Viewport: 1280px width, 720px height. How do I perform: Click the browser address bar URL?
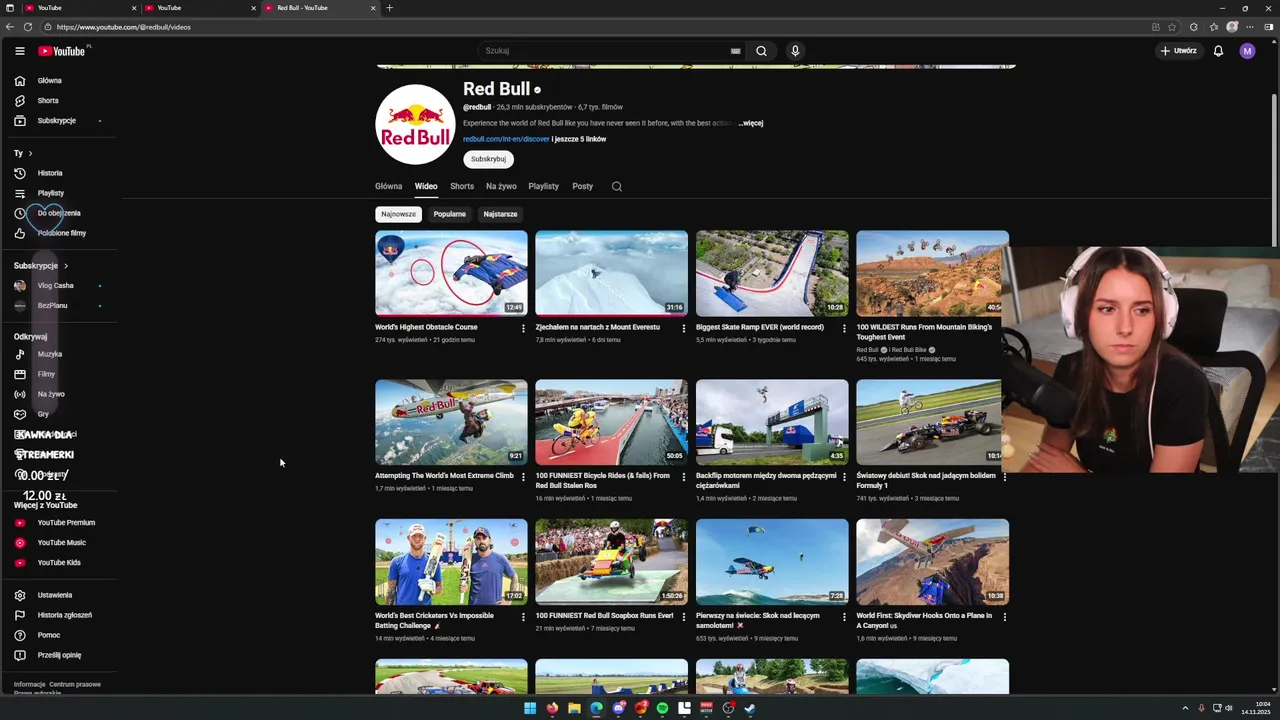pyautogui.click(x=124, y=27)
